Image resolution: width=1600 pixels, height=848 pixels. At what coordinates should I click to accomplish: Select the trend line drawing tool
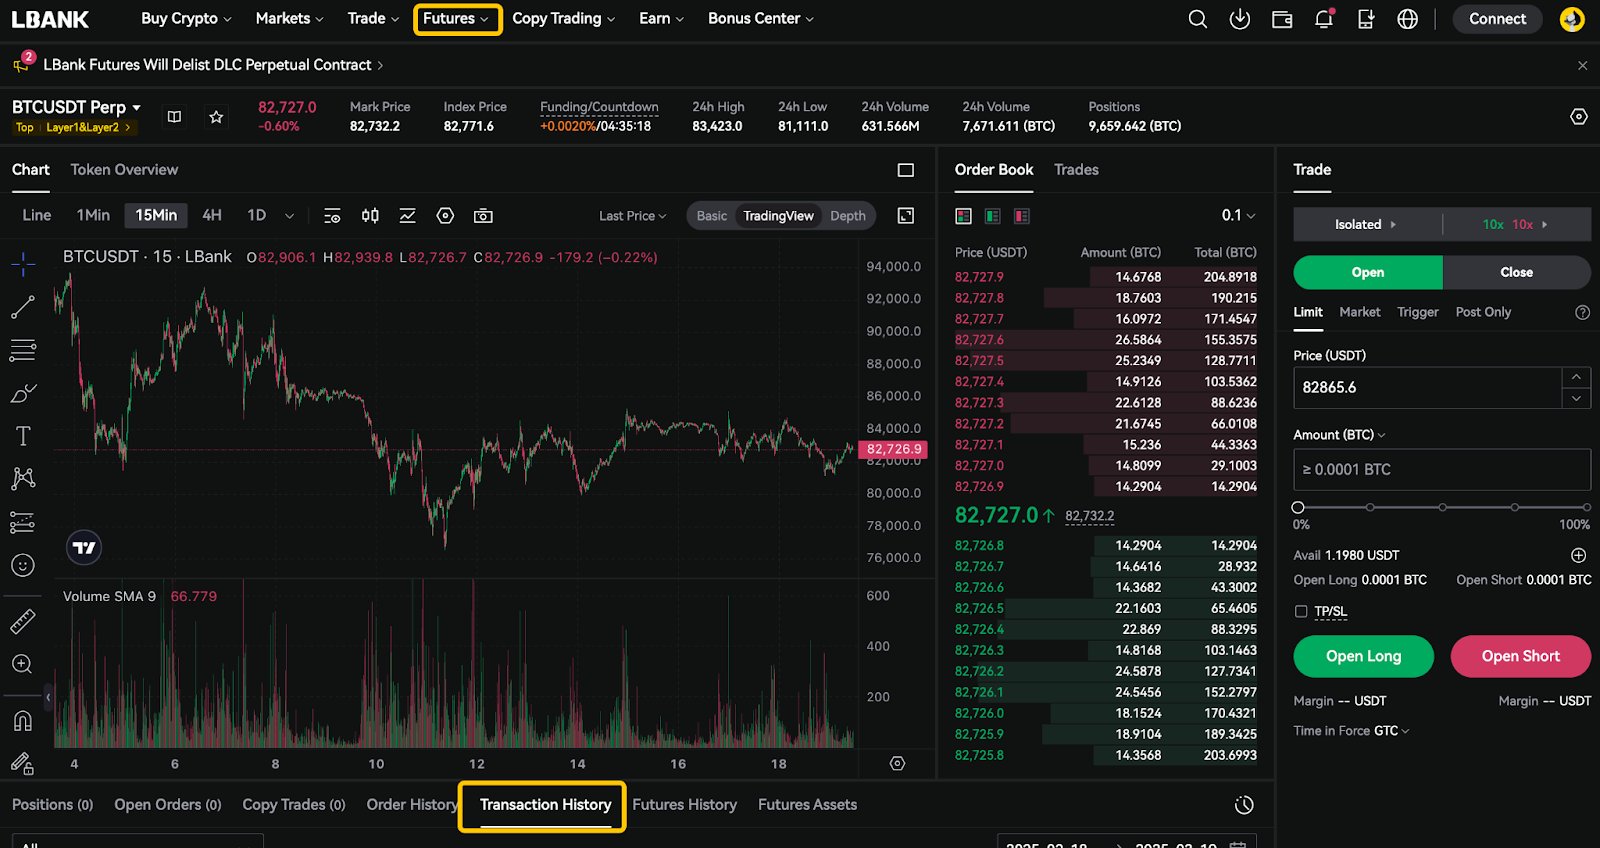pos(23,307)
